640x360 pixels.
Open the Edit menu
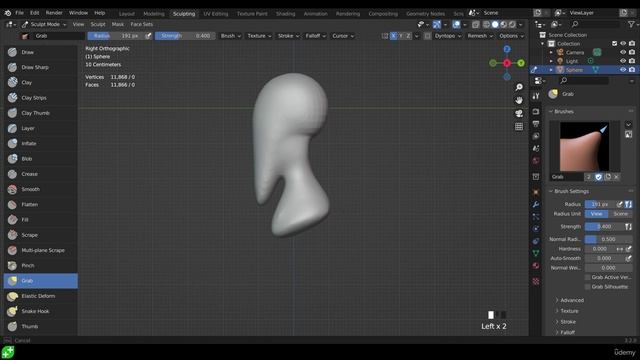[x=35, y=13]
